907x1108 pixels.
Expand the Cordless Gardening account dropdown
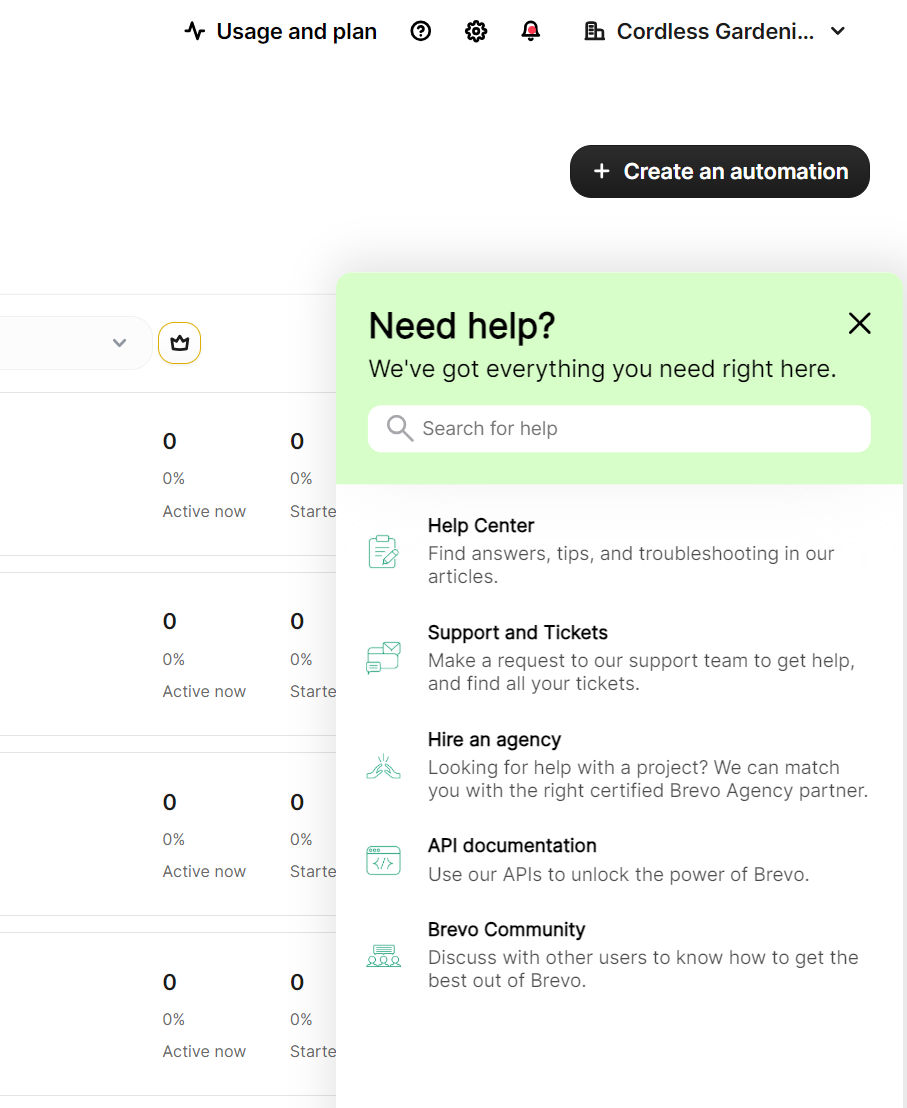[x=837, y=31]
